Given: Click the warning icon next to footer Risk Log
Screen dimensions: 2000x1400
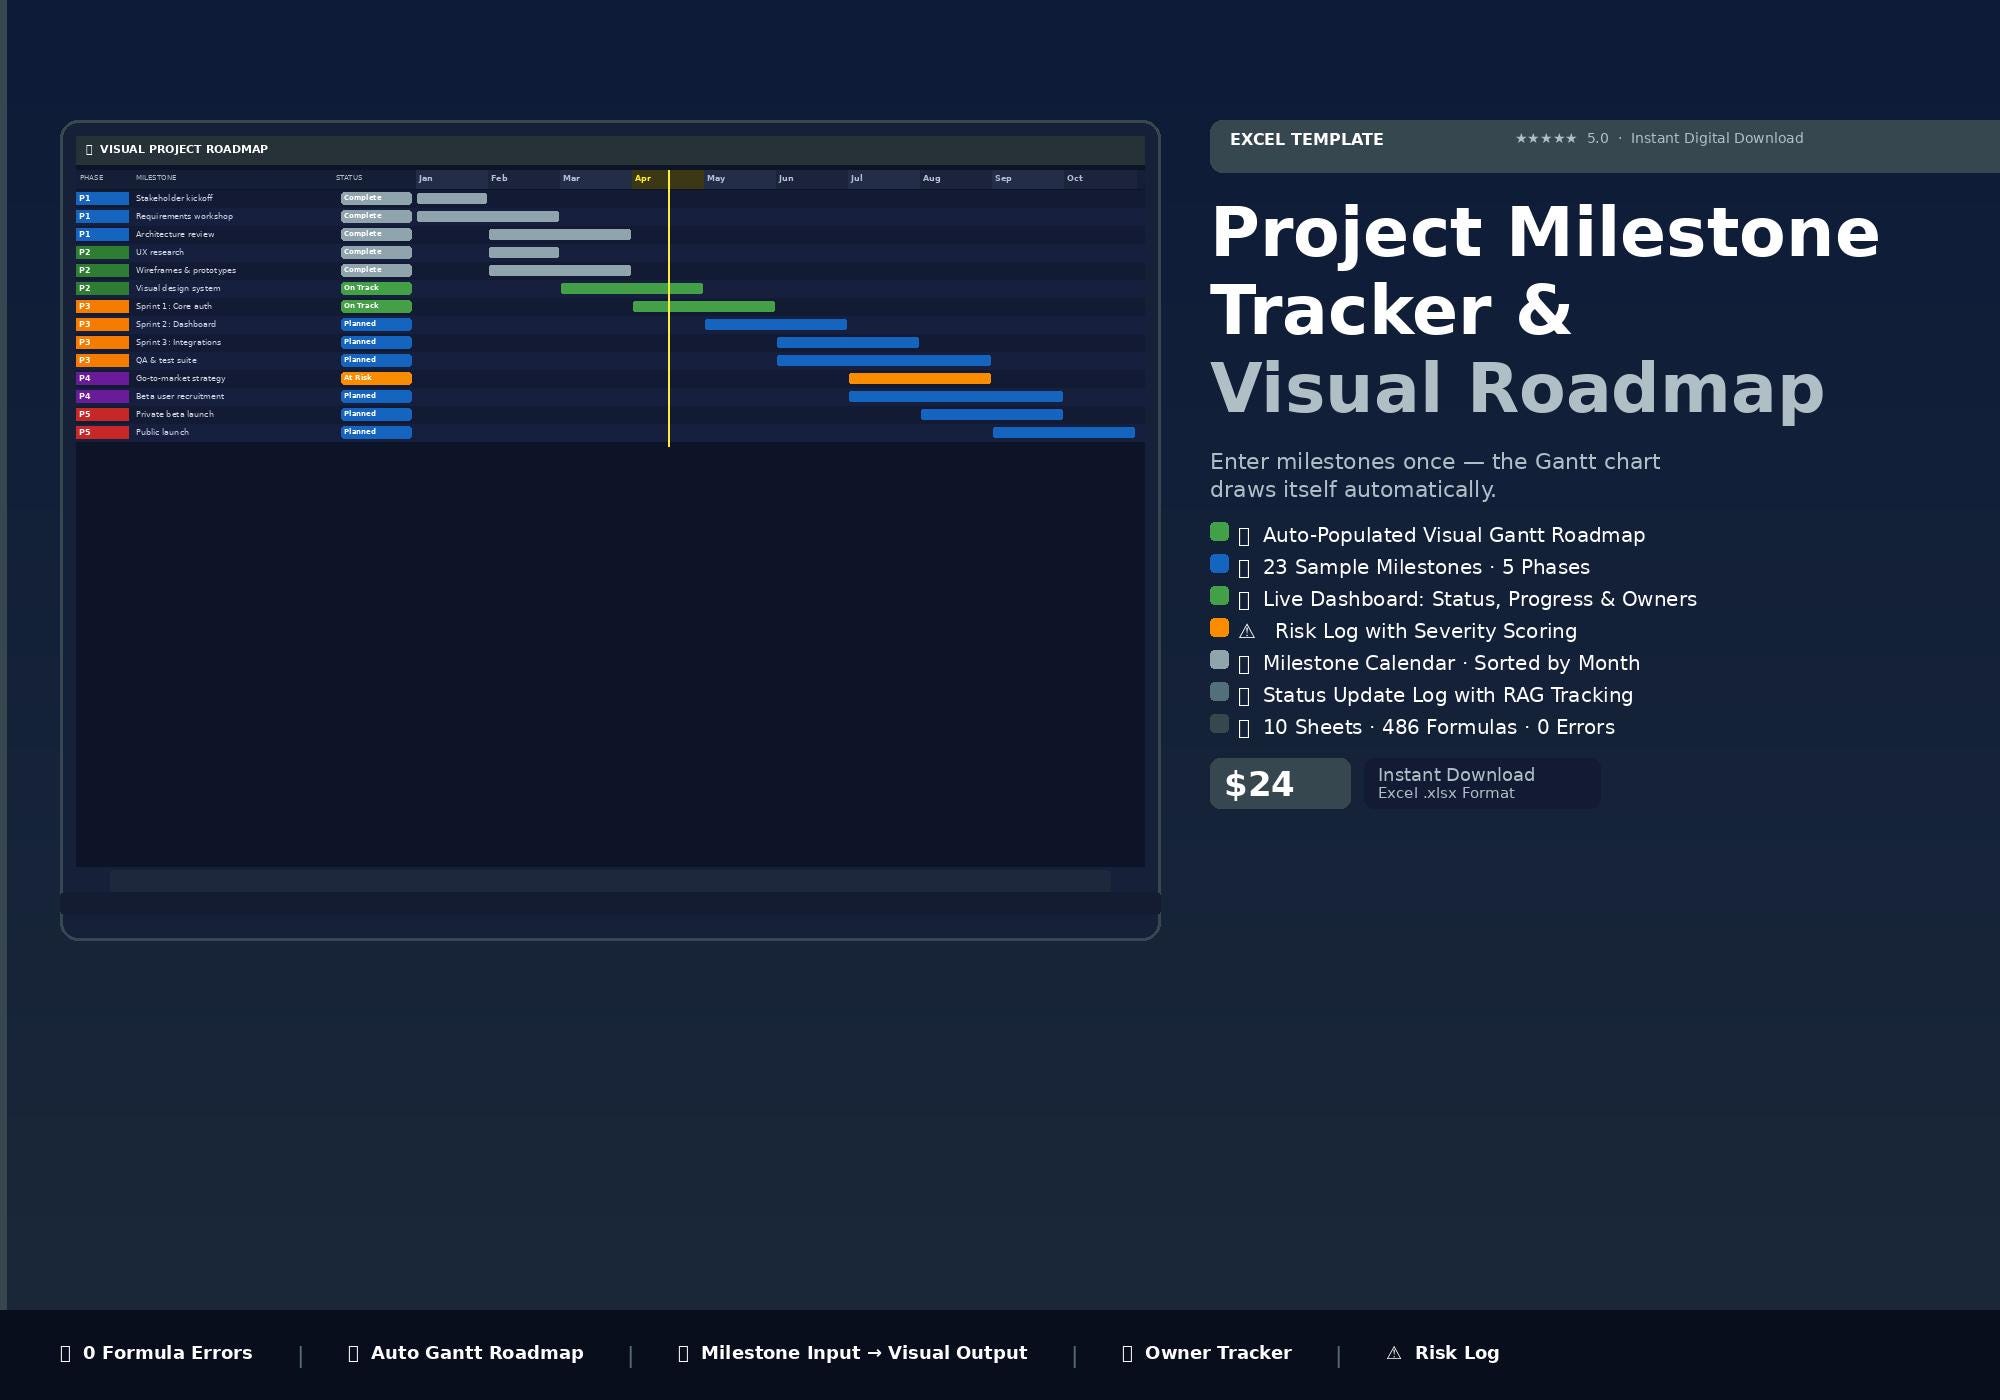Looking at the screenshot, I should tap(1394, 1353).
